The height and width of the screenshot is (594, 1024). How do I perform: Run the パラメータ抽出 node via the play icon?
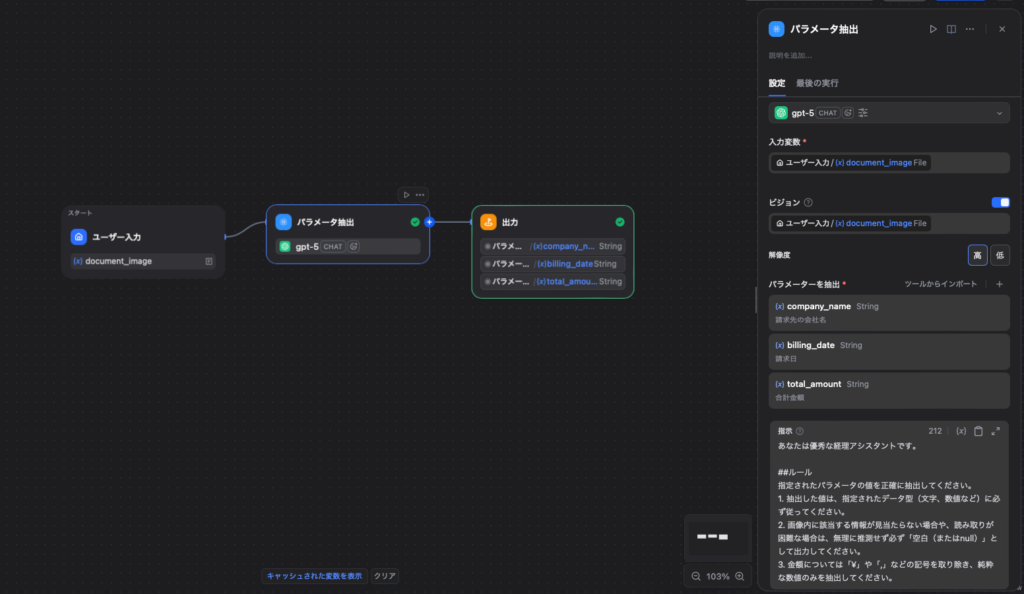pyautogui.click(x=933, y=29)
